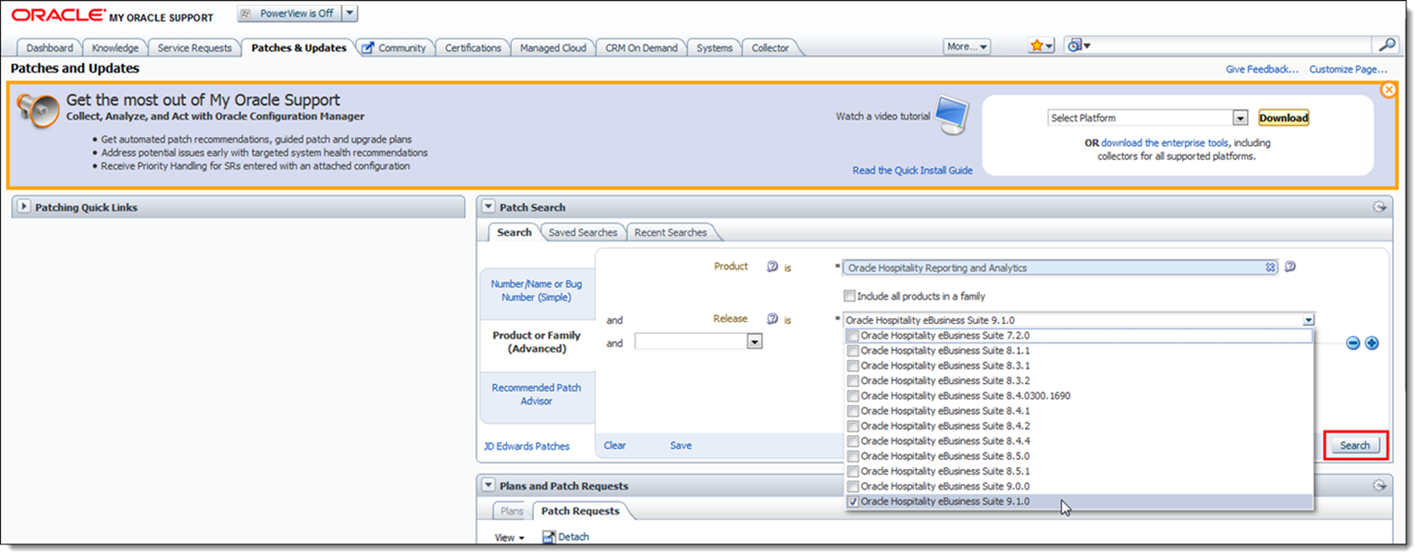
Task: Switch to the Knowledge tab
Action: click(x=115, y=47)
